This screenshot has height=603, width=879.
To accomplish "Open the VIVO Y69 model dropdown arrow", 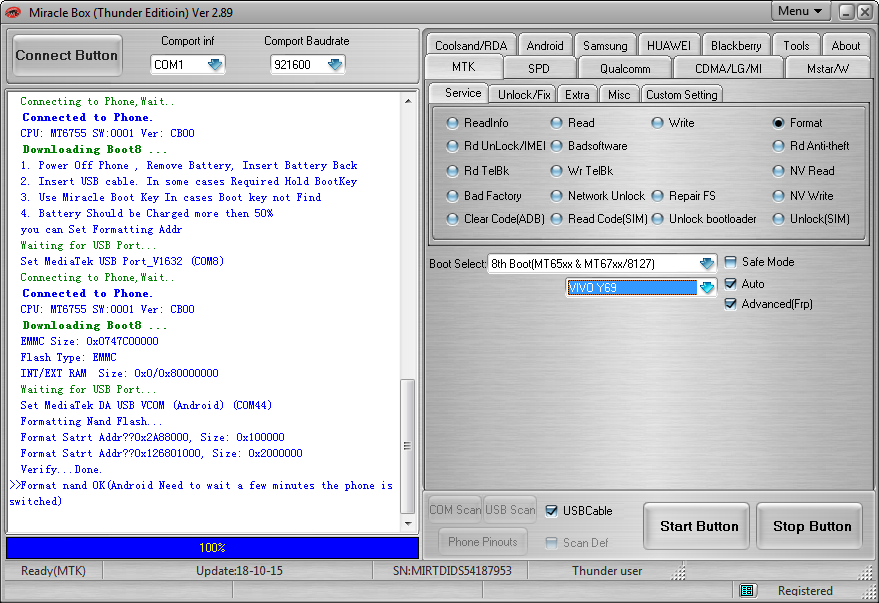I will click(x=706, y=288).
